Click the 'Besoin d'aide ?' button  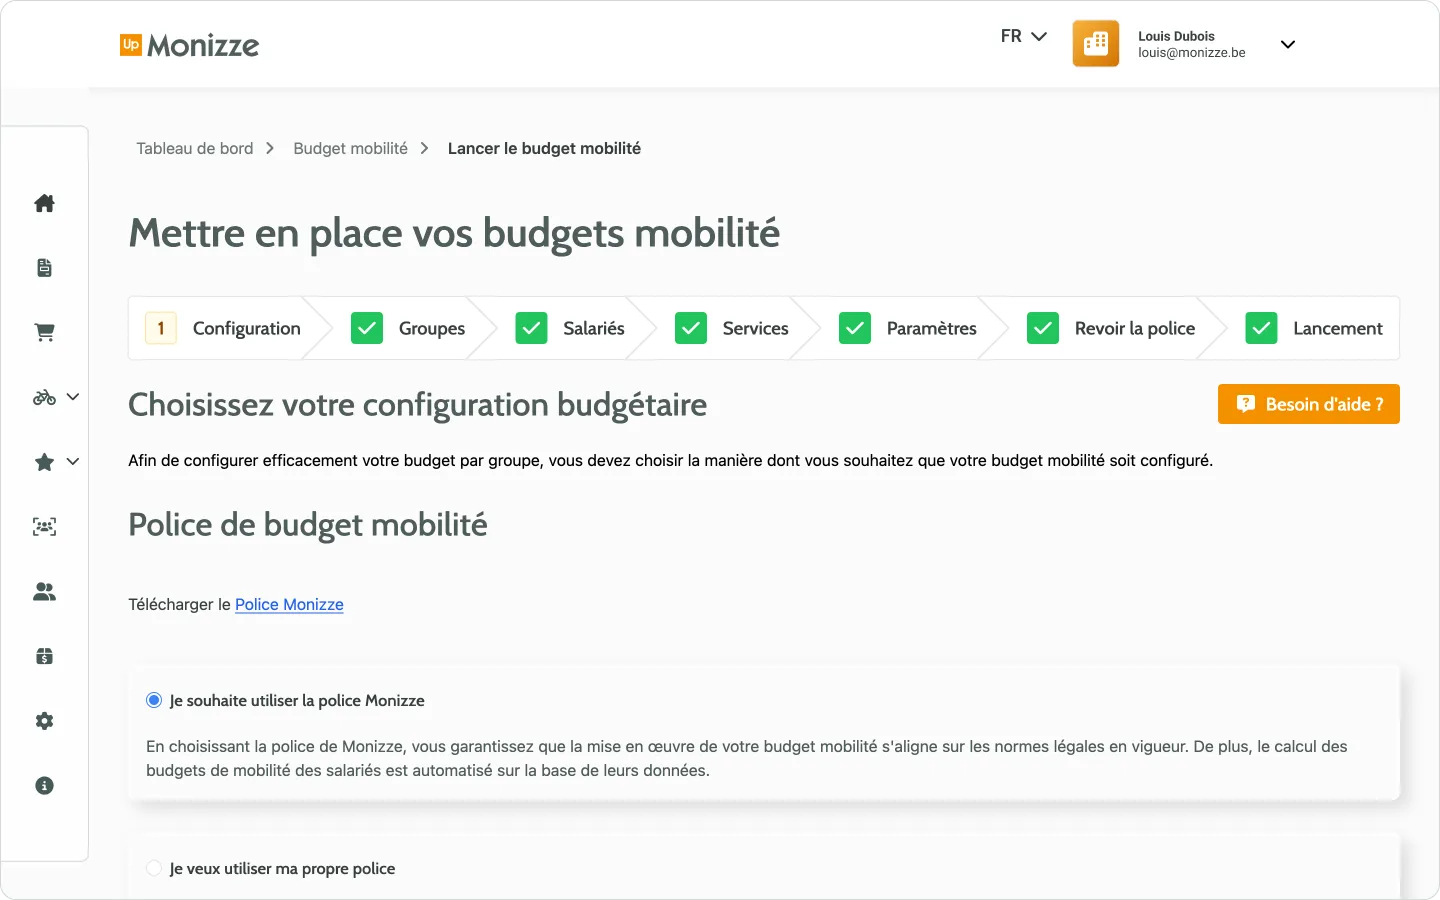[1308, 404]
